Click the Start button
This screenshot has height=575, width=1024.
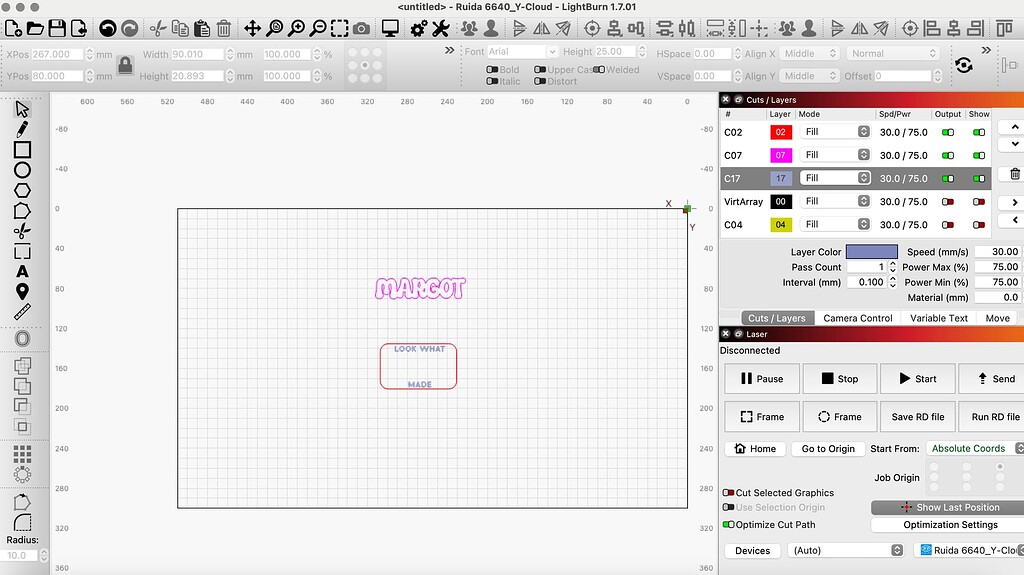[917, 379]
